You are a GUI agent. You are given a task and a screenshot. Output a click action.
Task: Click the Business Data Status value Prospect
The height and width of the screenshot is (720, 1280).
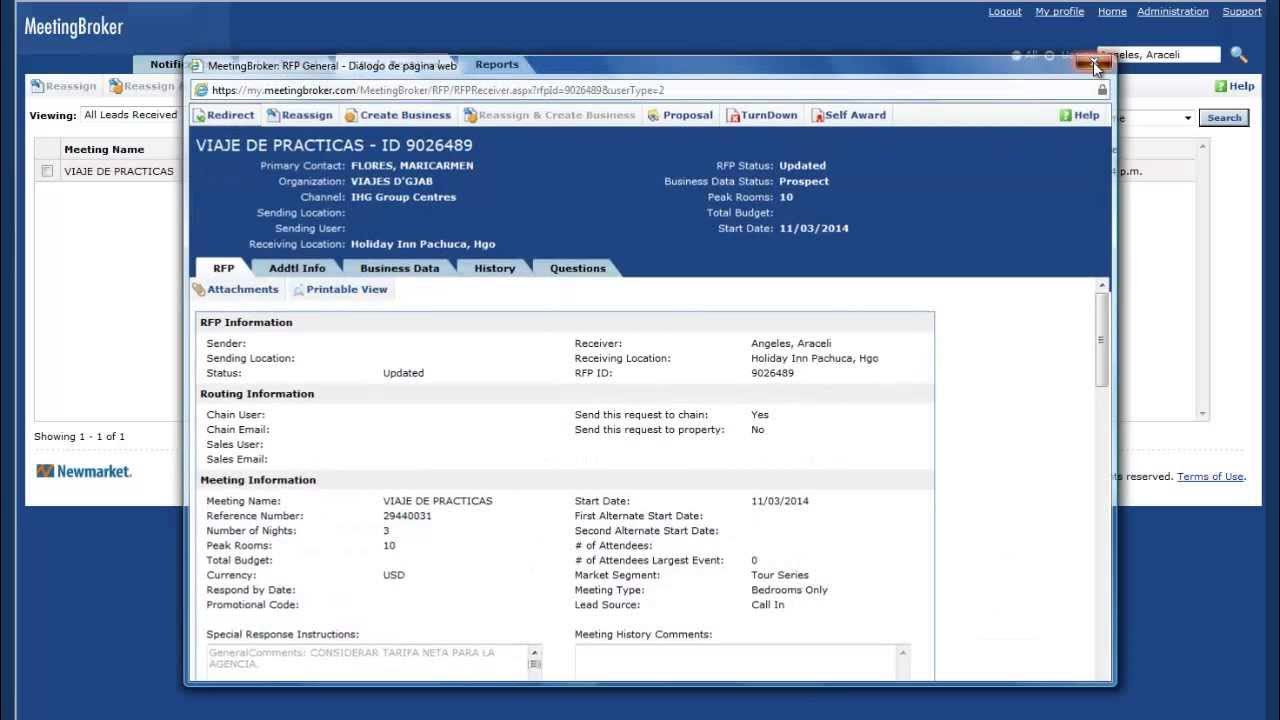click(804, 182)
